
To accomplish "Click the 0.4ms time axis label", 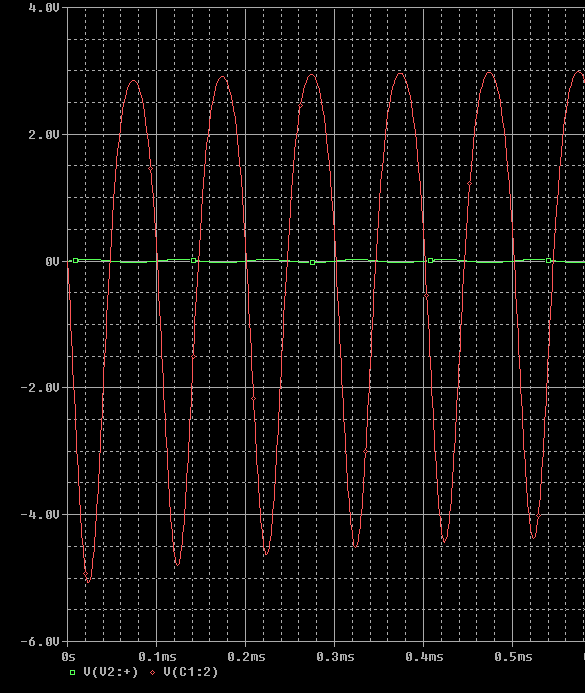I will tap(424, 657).
